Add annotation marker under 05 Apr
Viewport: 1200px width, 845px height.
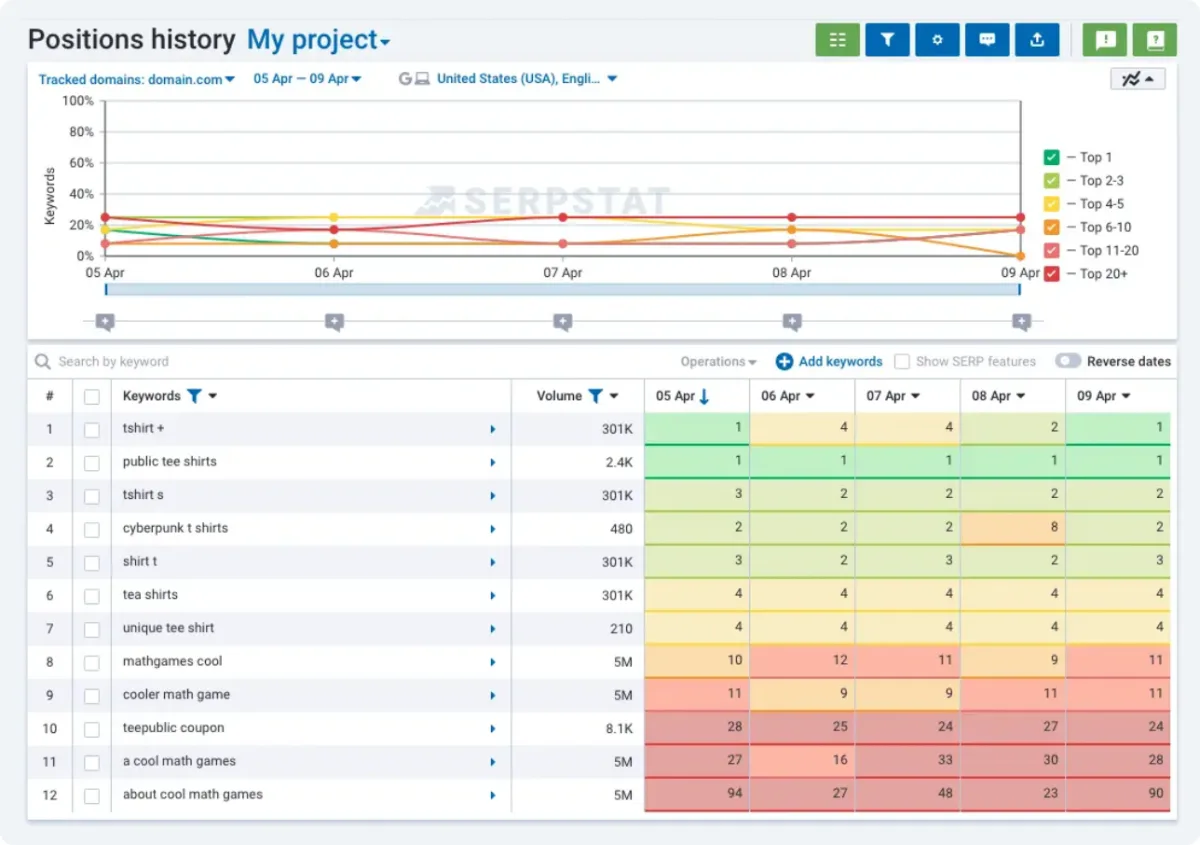(105, 322)
